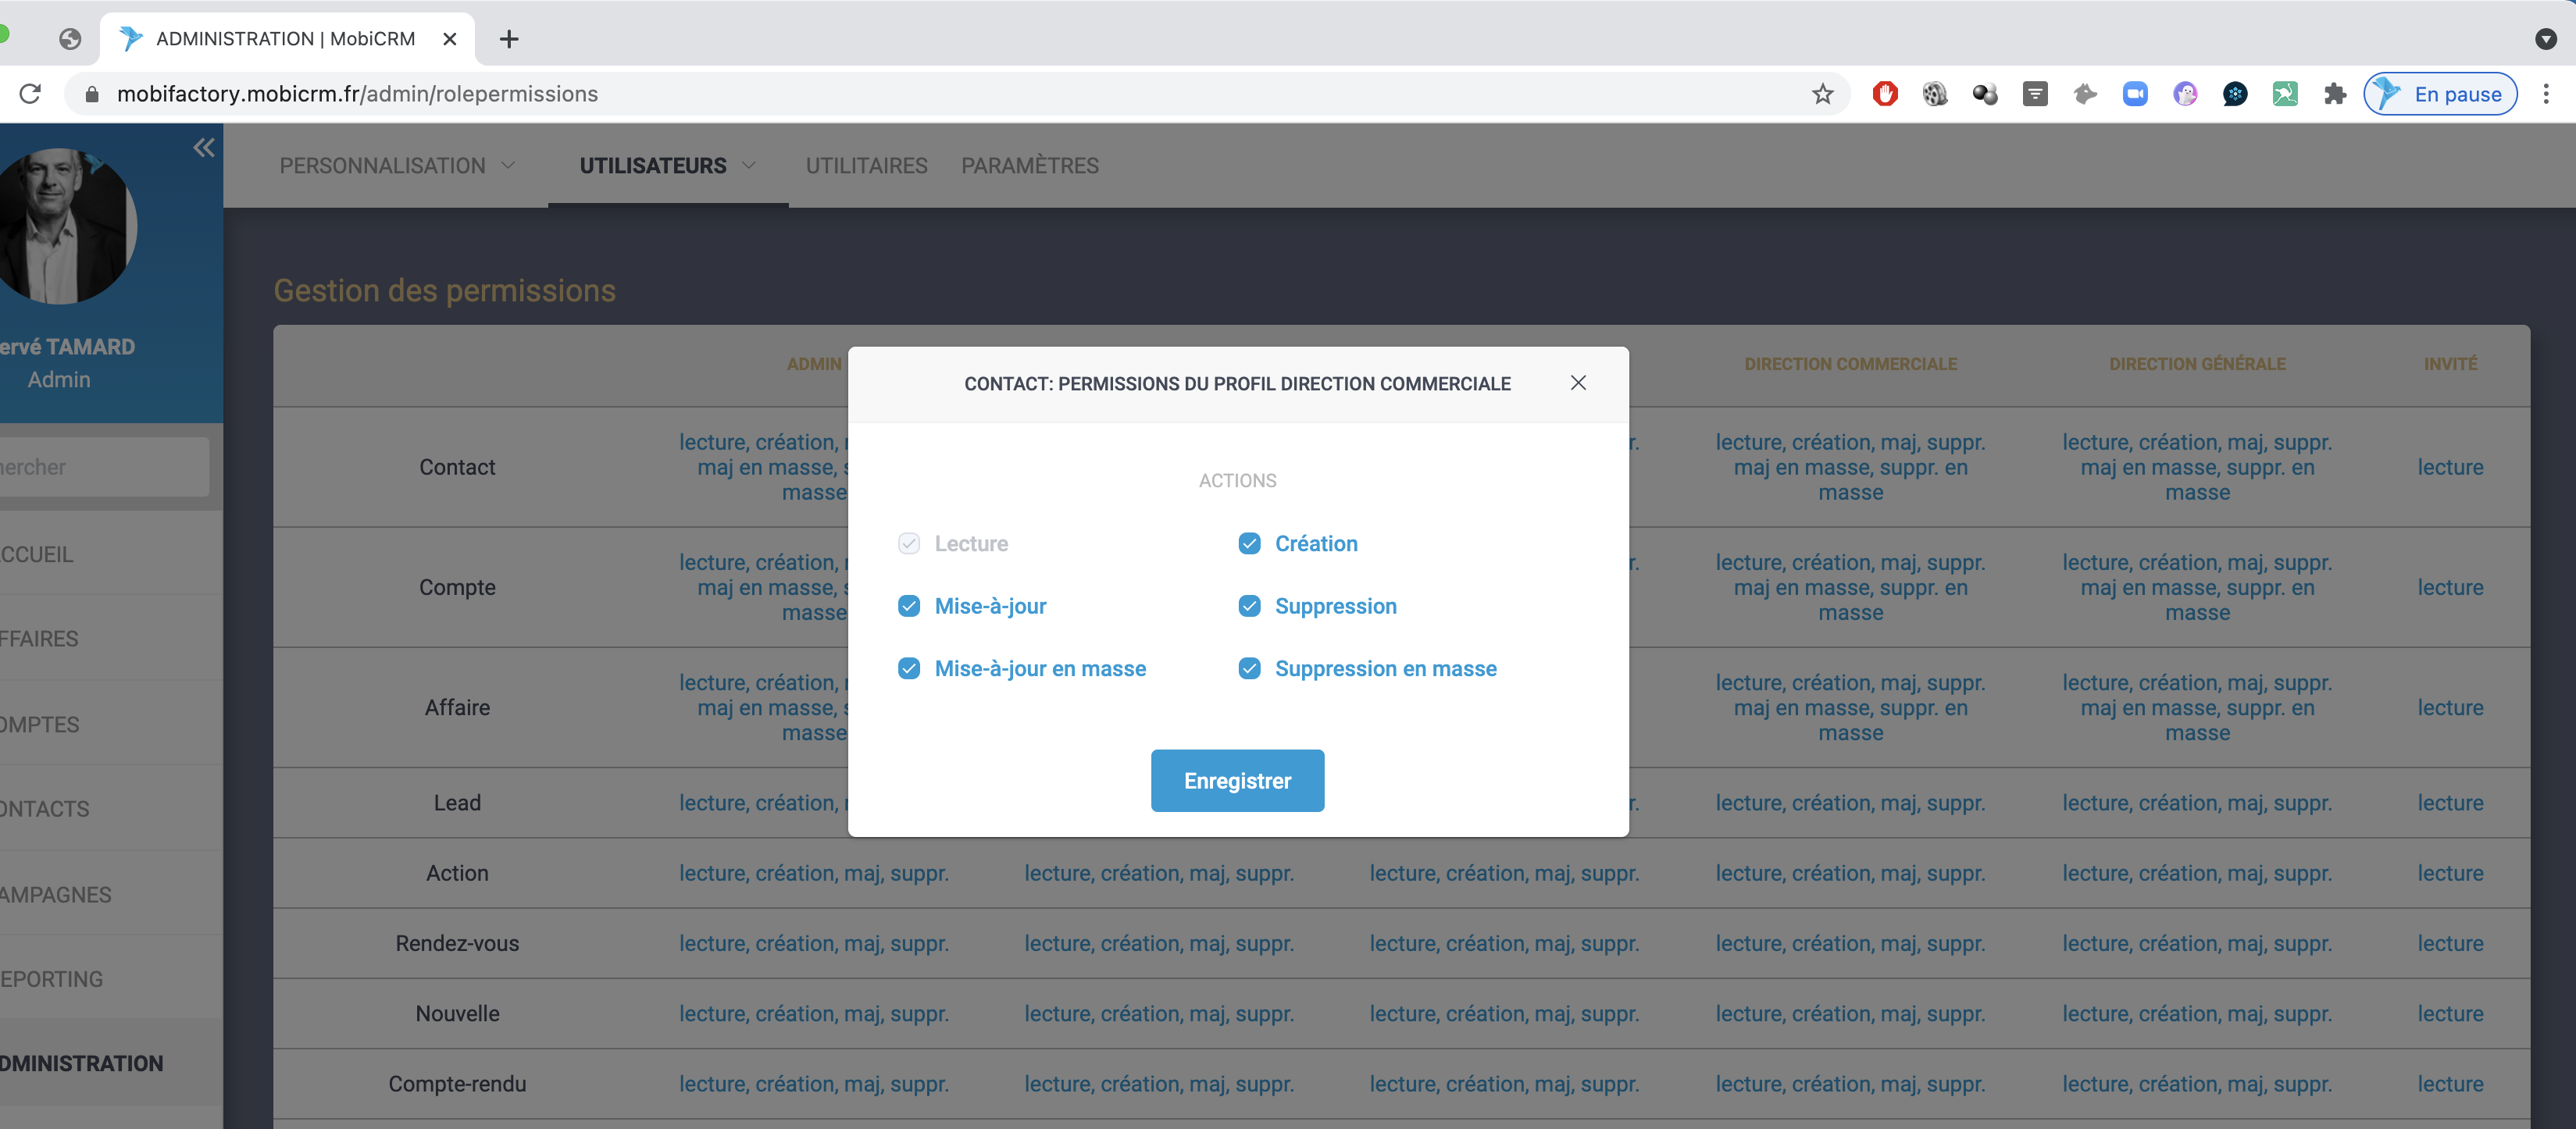Expand the UTILISATEURS dropdown menu

click(667, 166)
